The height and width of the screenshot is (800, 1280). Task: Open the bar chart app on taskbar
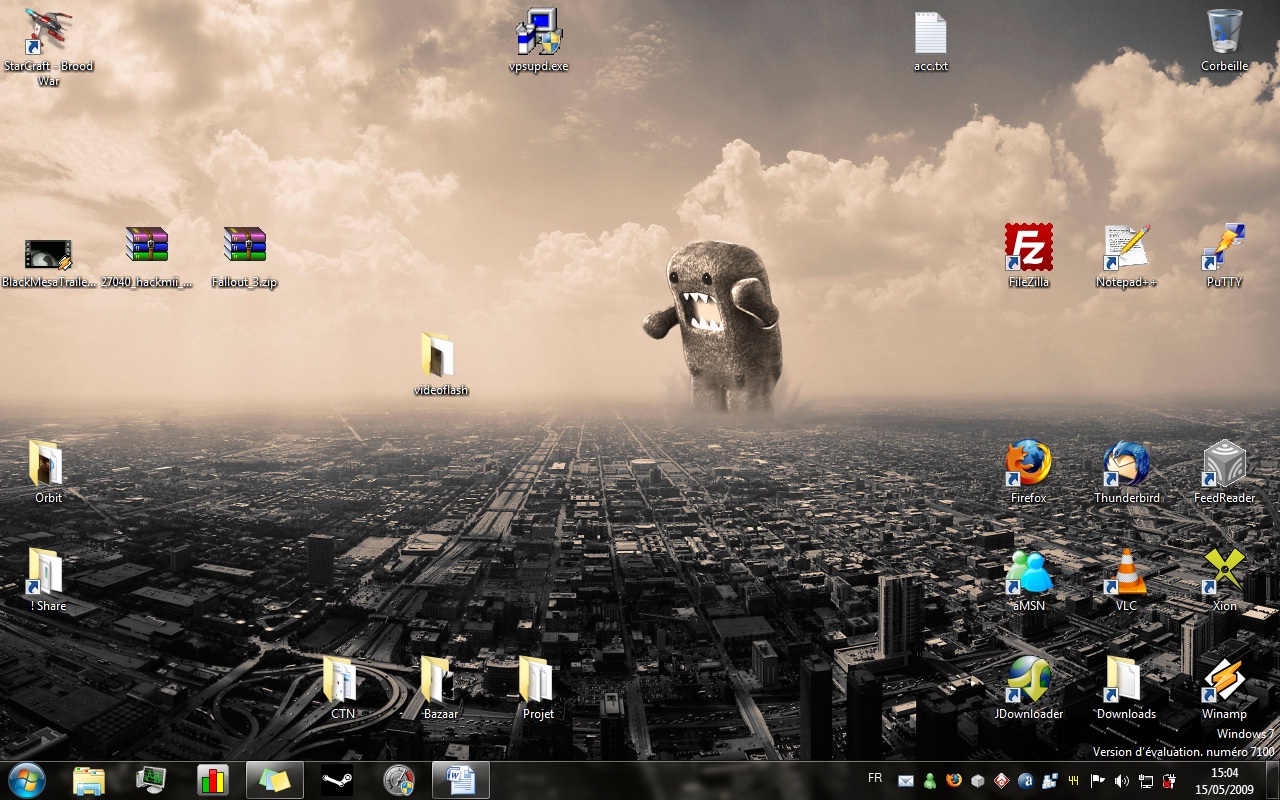(x=213, y=780)
